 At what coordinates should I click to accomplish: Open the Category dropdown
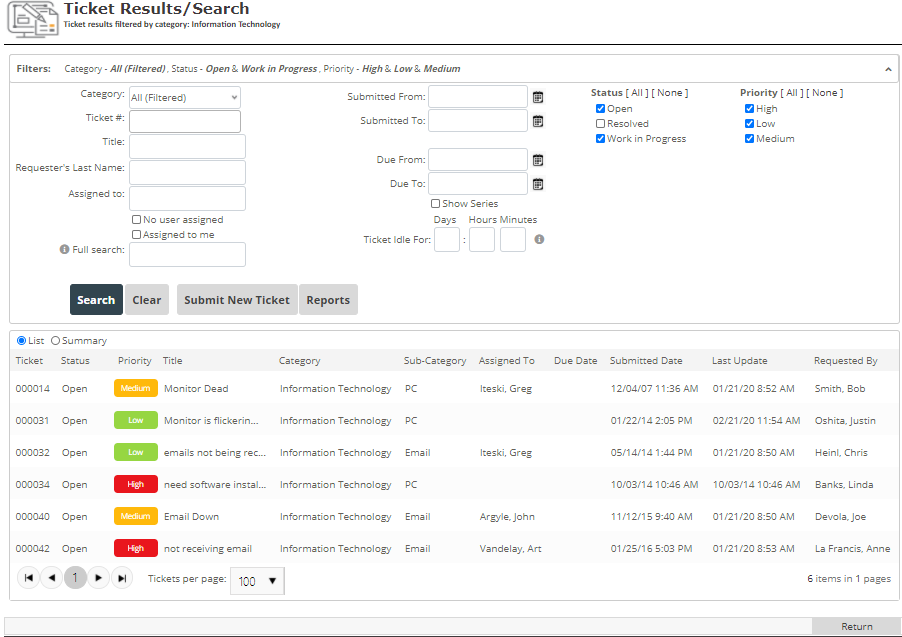185,97
